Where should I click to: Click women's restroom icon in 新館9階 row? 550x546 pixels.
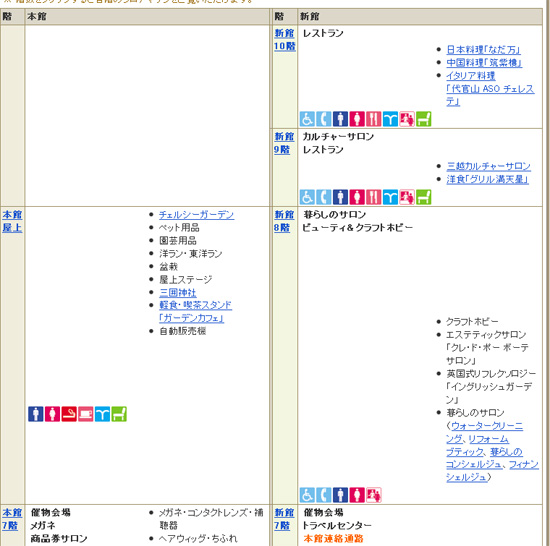(x=357, y=197)
